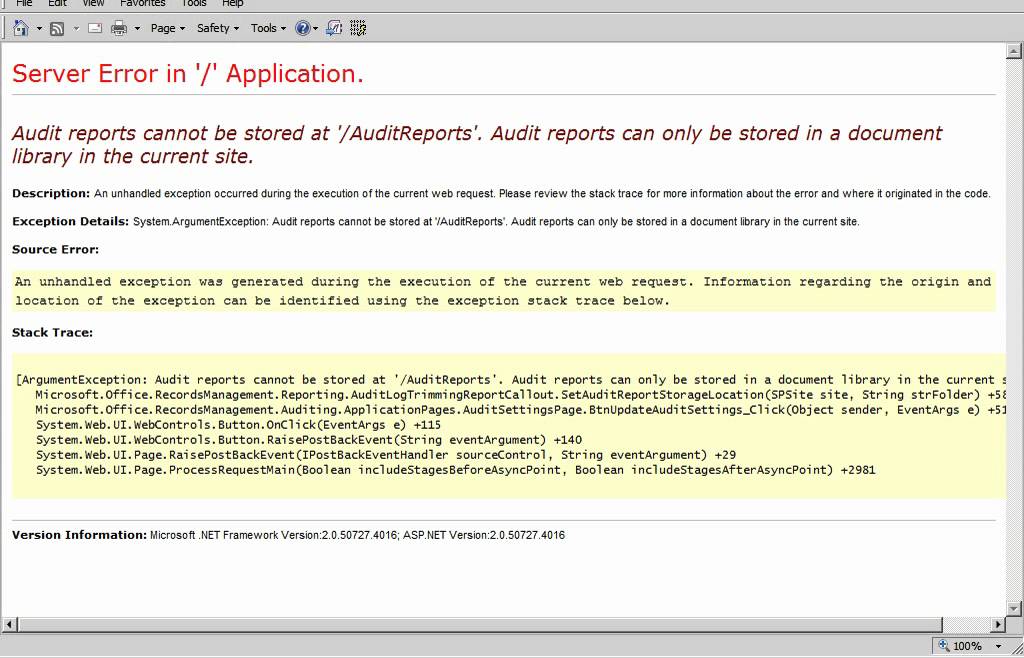
Task: Click the vertical scrollbar up arrow
Action: [1014, 51]
